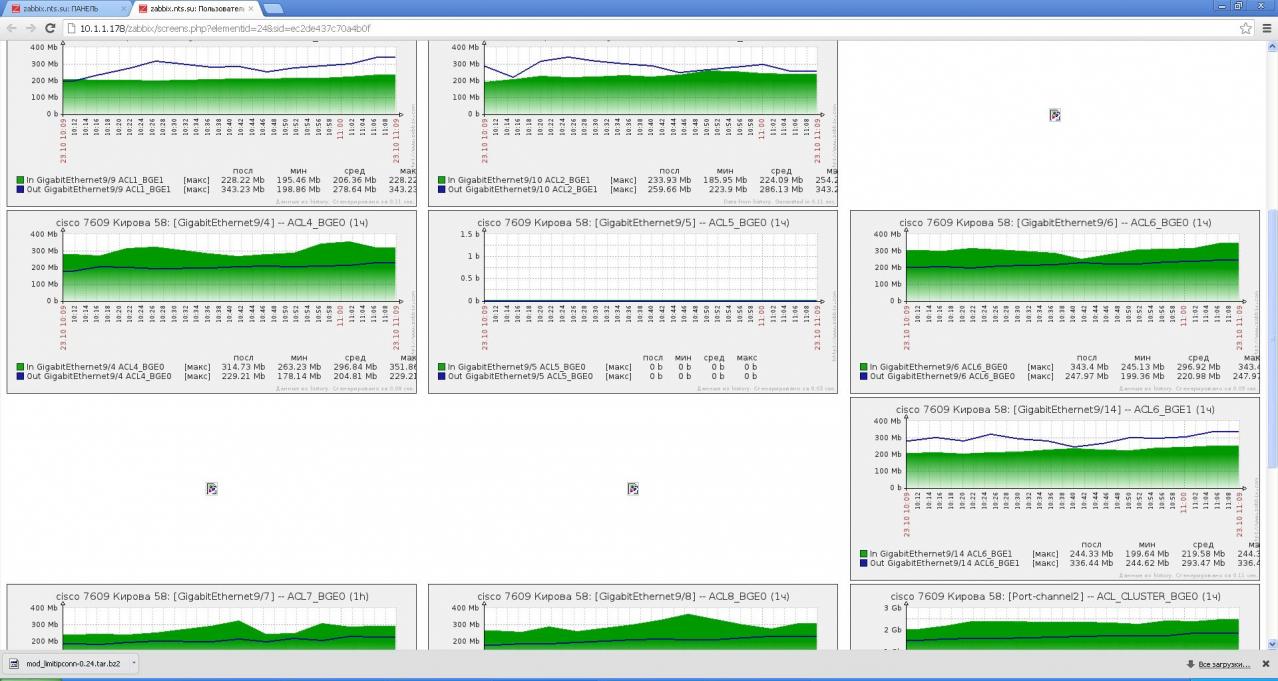Open the Chrome menu icon

[x=1266, y=28]
